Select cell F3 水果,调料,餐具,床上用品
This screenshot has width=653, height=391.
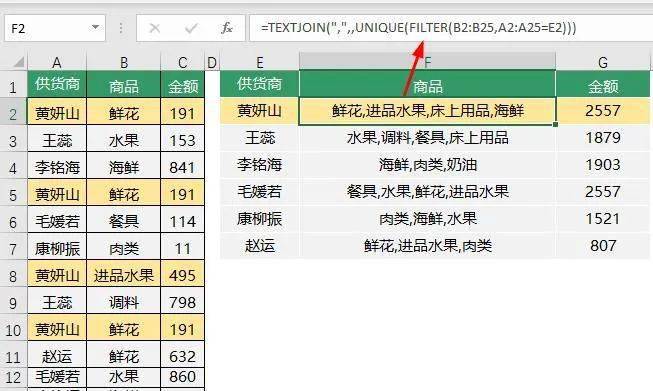click(x=428, y=138)
